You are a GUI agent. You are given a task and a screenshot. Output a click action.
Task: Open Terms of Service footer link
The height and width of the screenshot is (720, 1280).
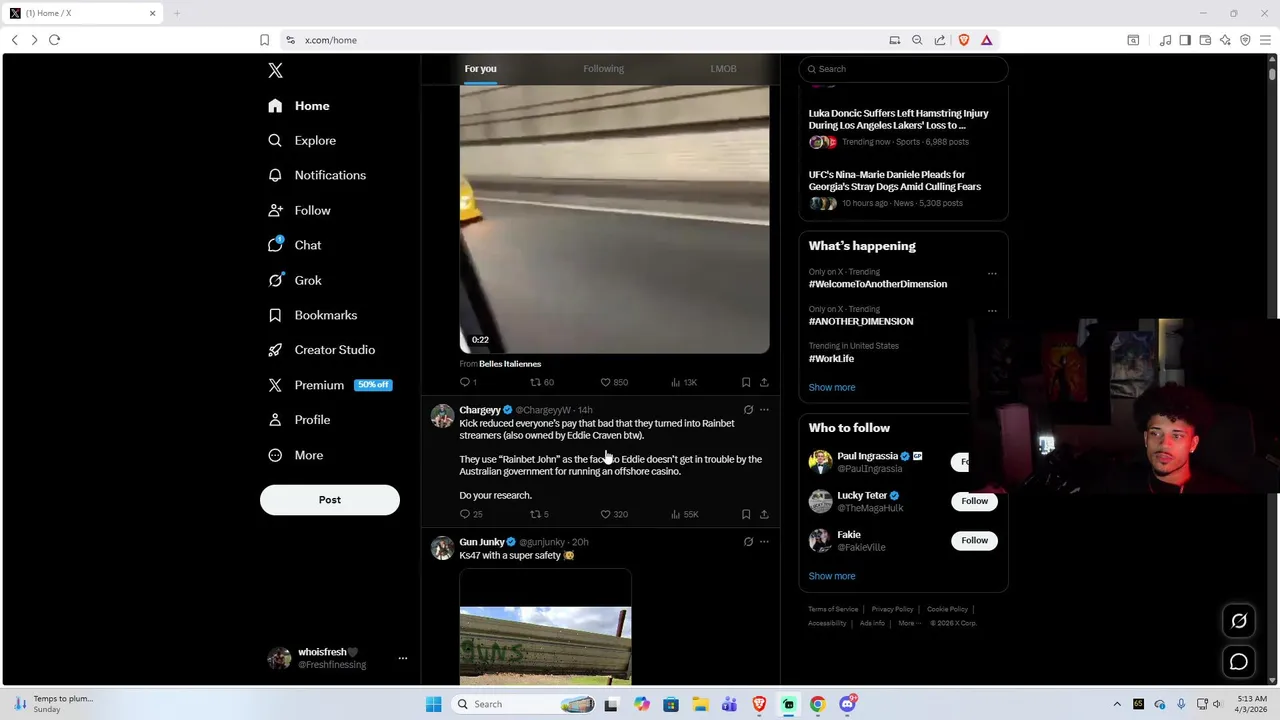[833, 609]
